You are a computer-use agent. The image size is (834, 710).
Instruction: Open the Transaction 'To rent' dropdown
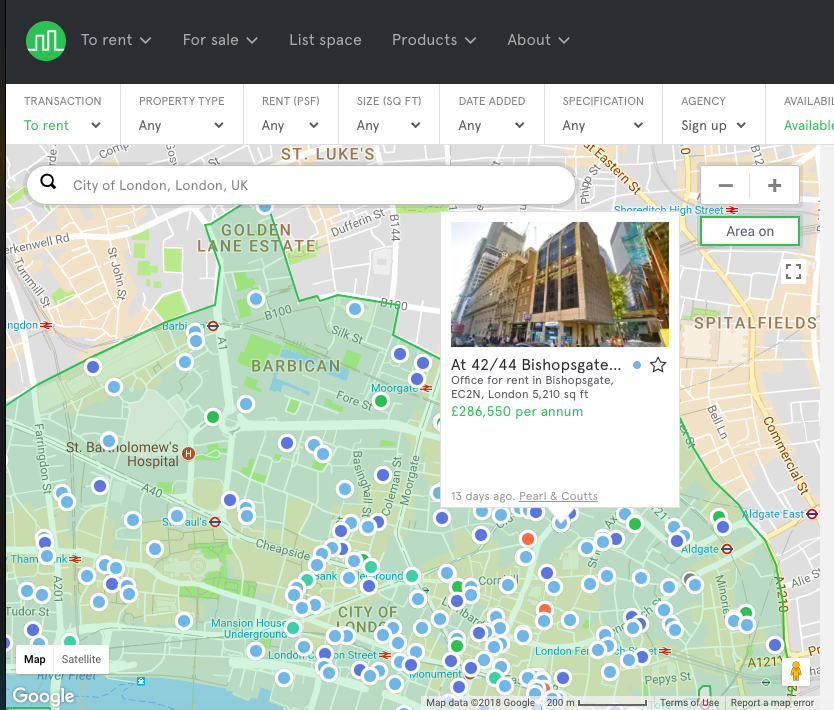(62, 125)
